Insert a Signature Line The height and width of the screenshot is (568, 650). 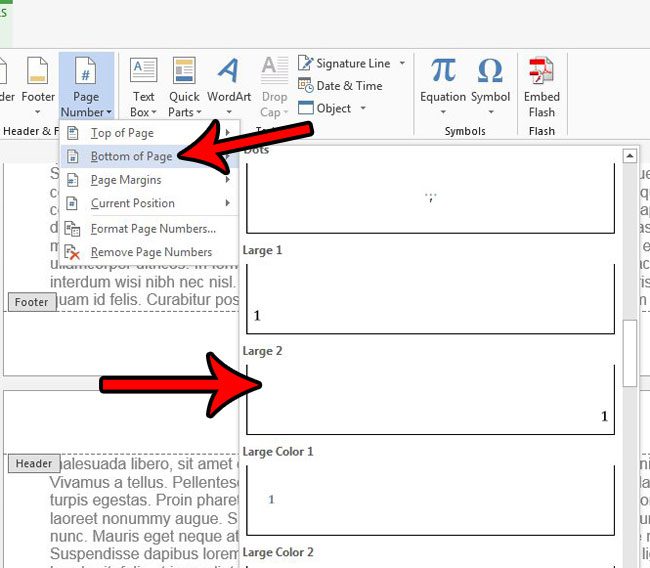point(344,63)
